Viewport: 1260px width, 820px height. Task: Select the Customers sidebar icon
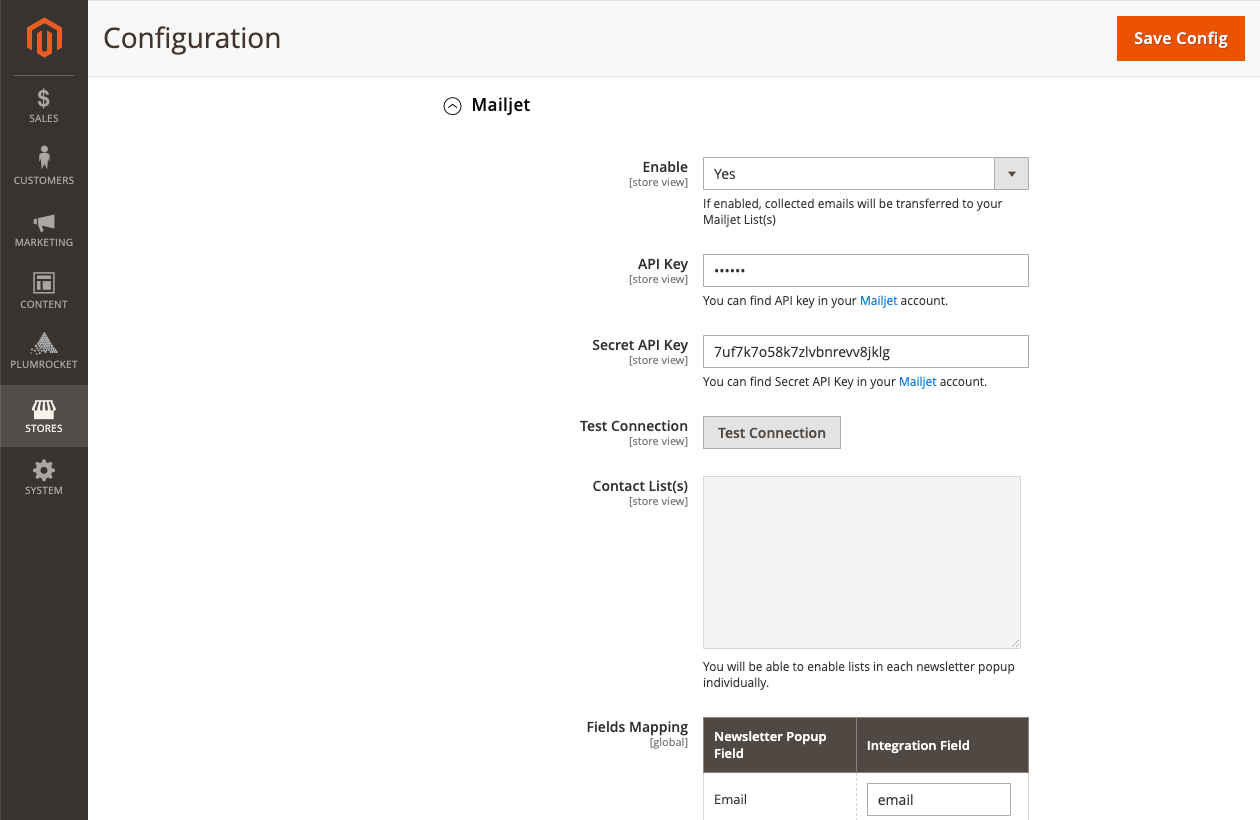tap(44, 165)
